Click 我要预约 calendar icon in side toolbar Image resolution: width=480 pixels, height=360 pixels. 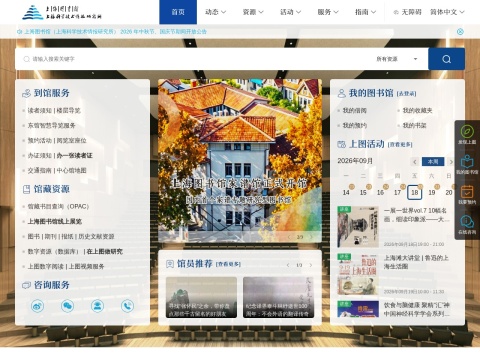(467, 194)
